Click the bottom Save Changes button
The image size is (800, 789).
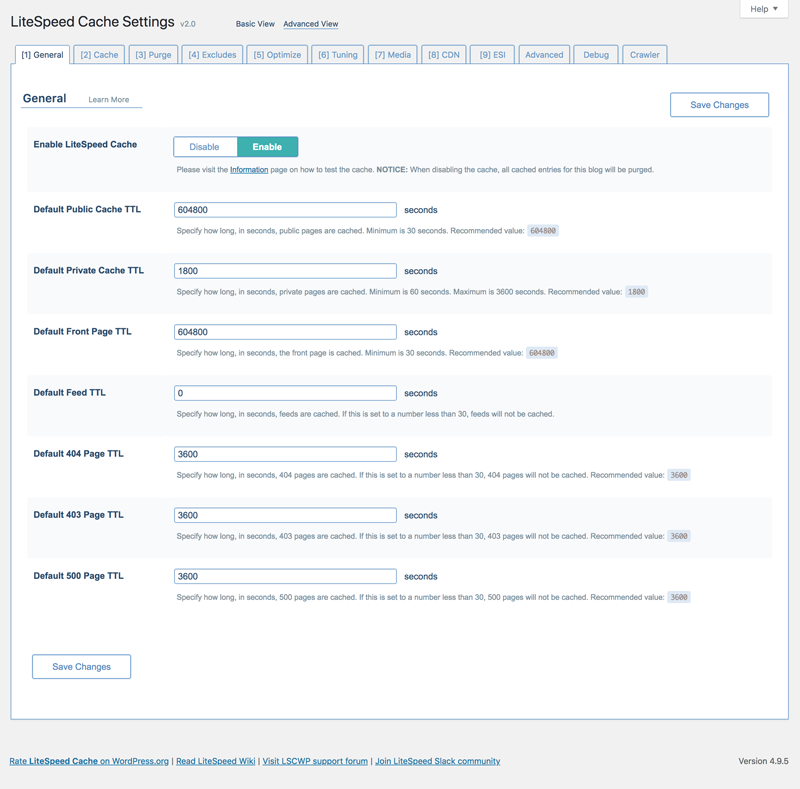click(x=82, y=667)
